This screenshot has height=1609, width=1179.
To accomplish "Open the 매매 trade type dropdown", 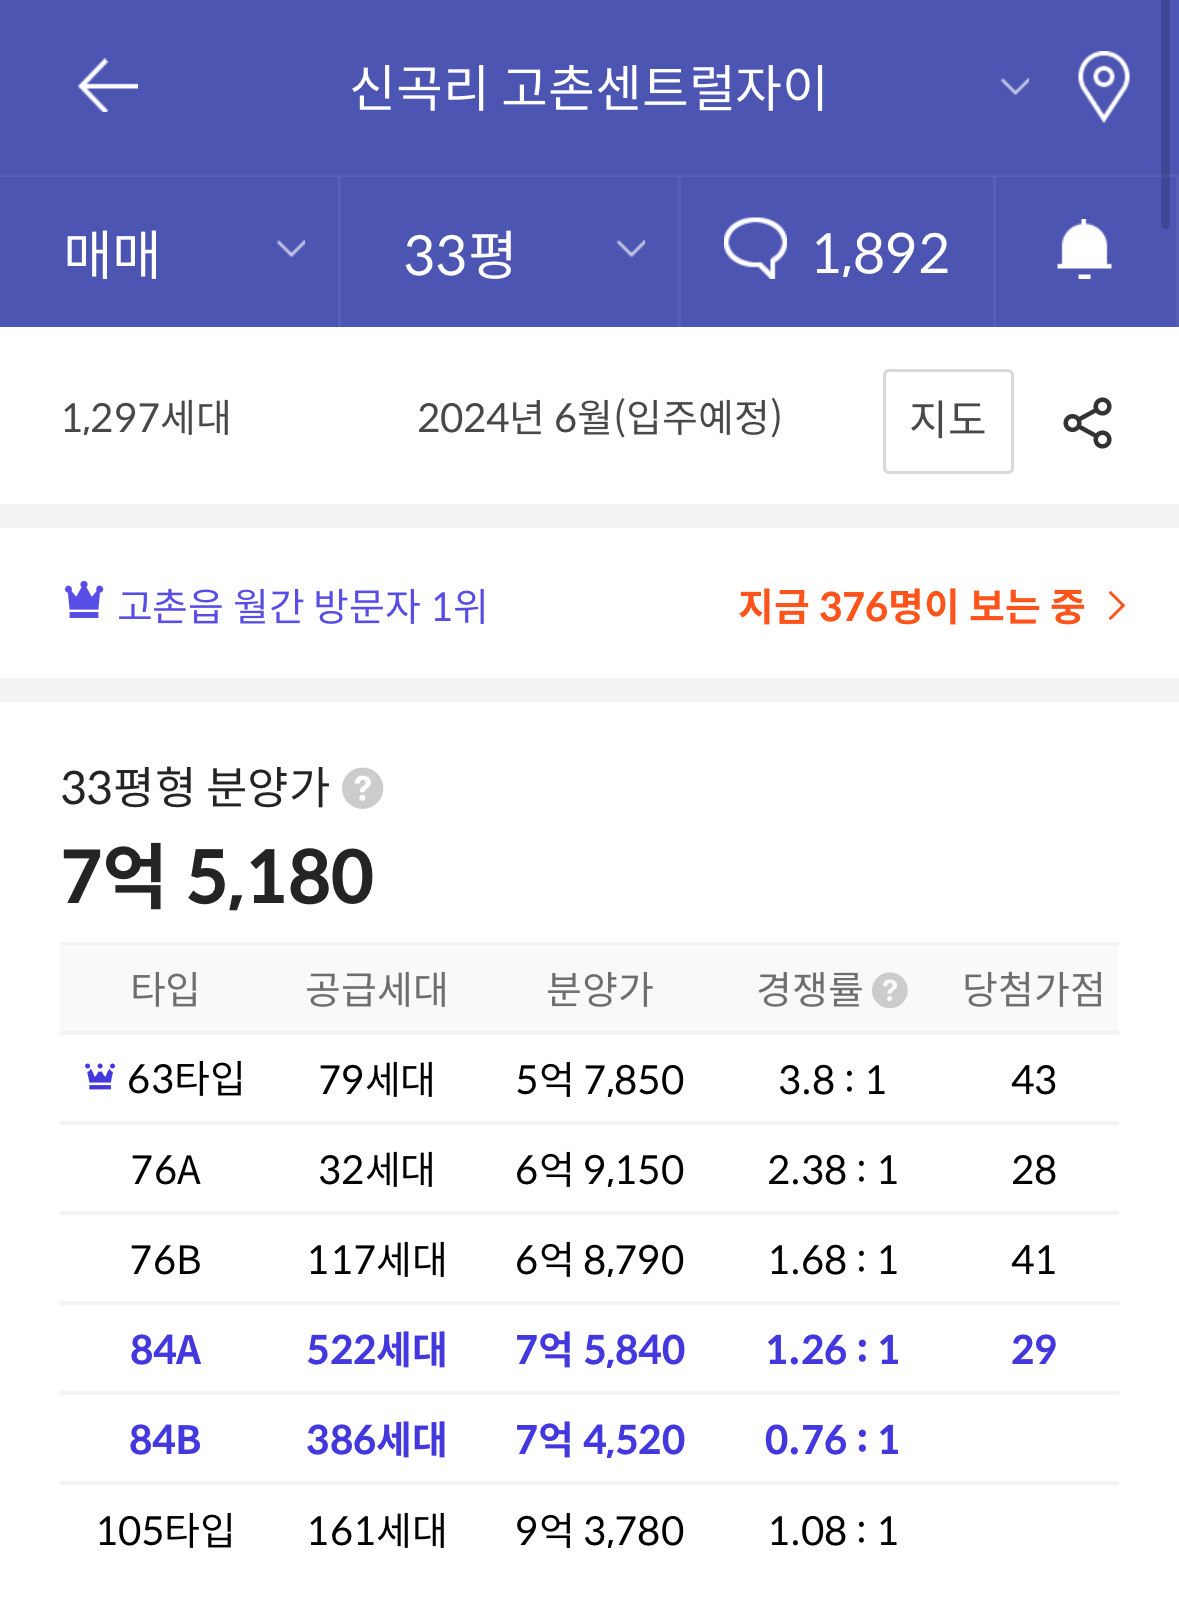I will pos(170,252).
